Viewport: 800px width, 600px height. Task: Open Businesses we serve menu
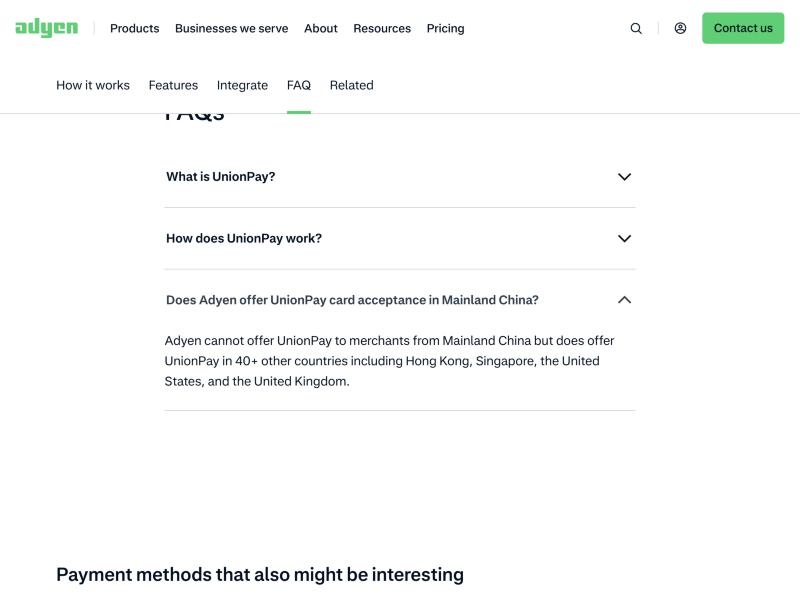coord(232,29)
